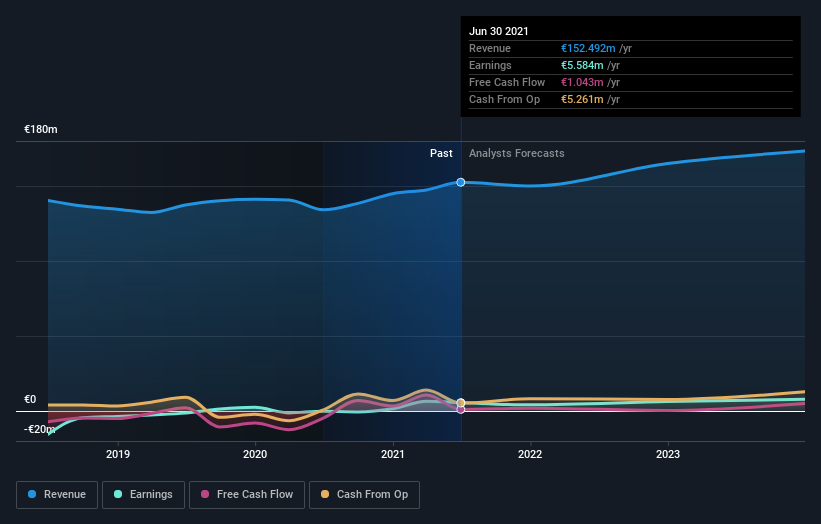Click the €180m y-axis label
821x524 pixels.
tap(41, 129)
